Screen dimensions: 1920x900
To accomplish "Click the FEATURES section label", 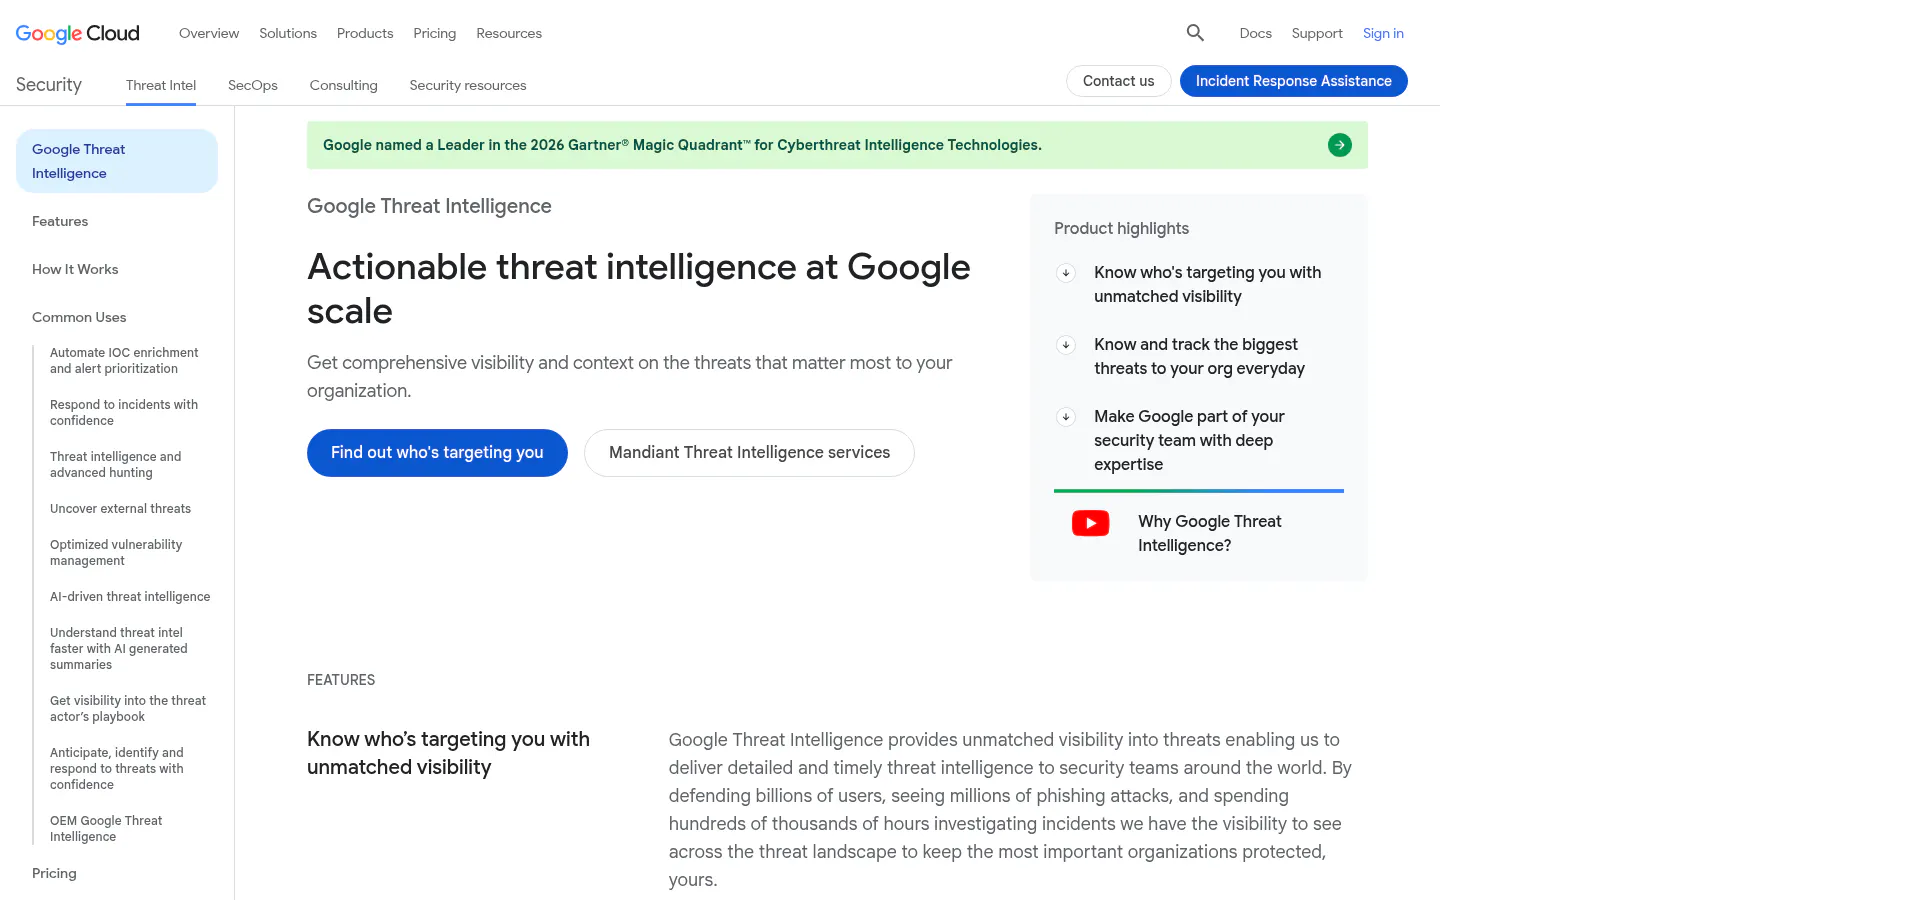I will pyautogui.click(x=341, y=680).
